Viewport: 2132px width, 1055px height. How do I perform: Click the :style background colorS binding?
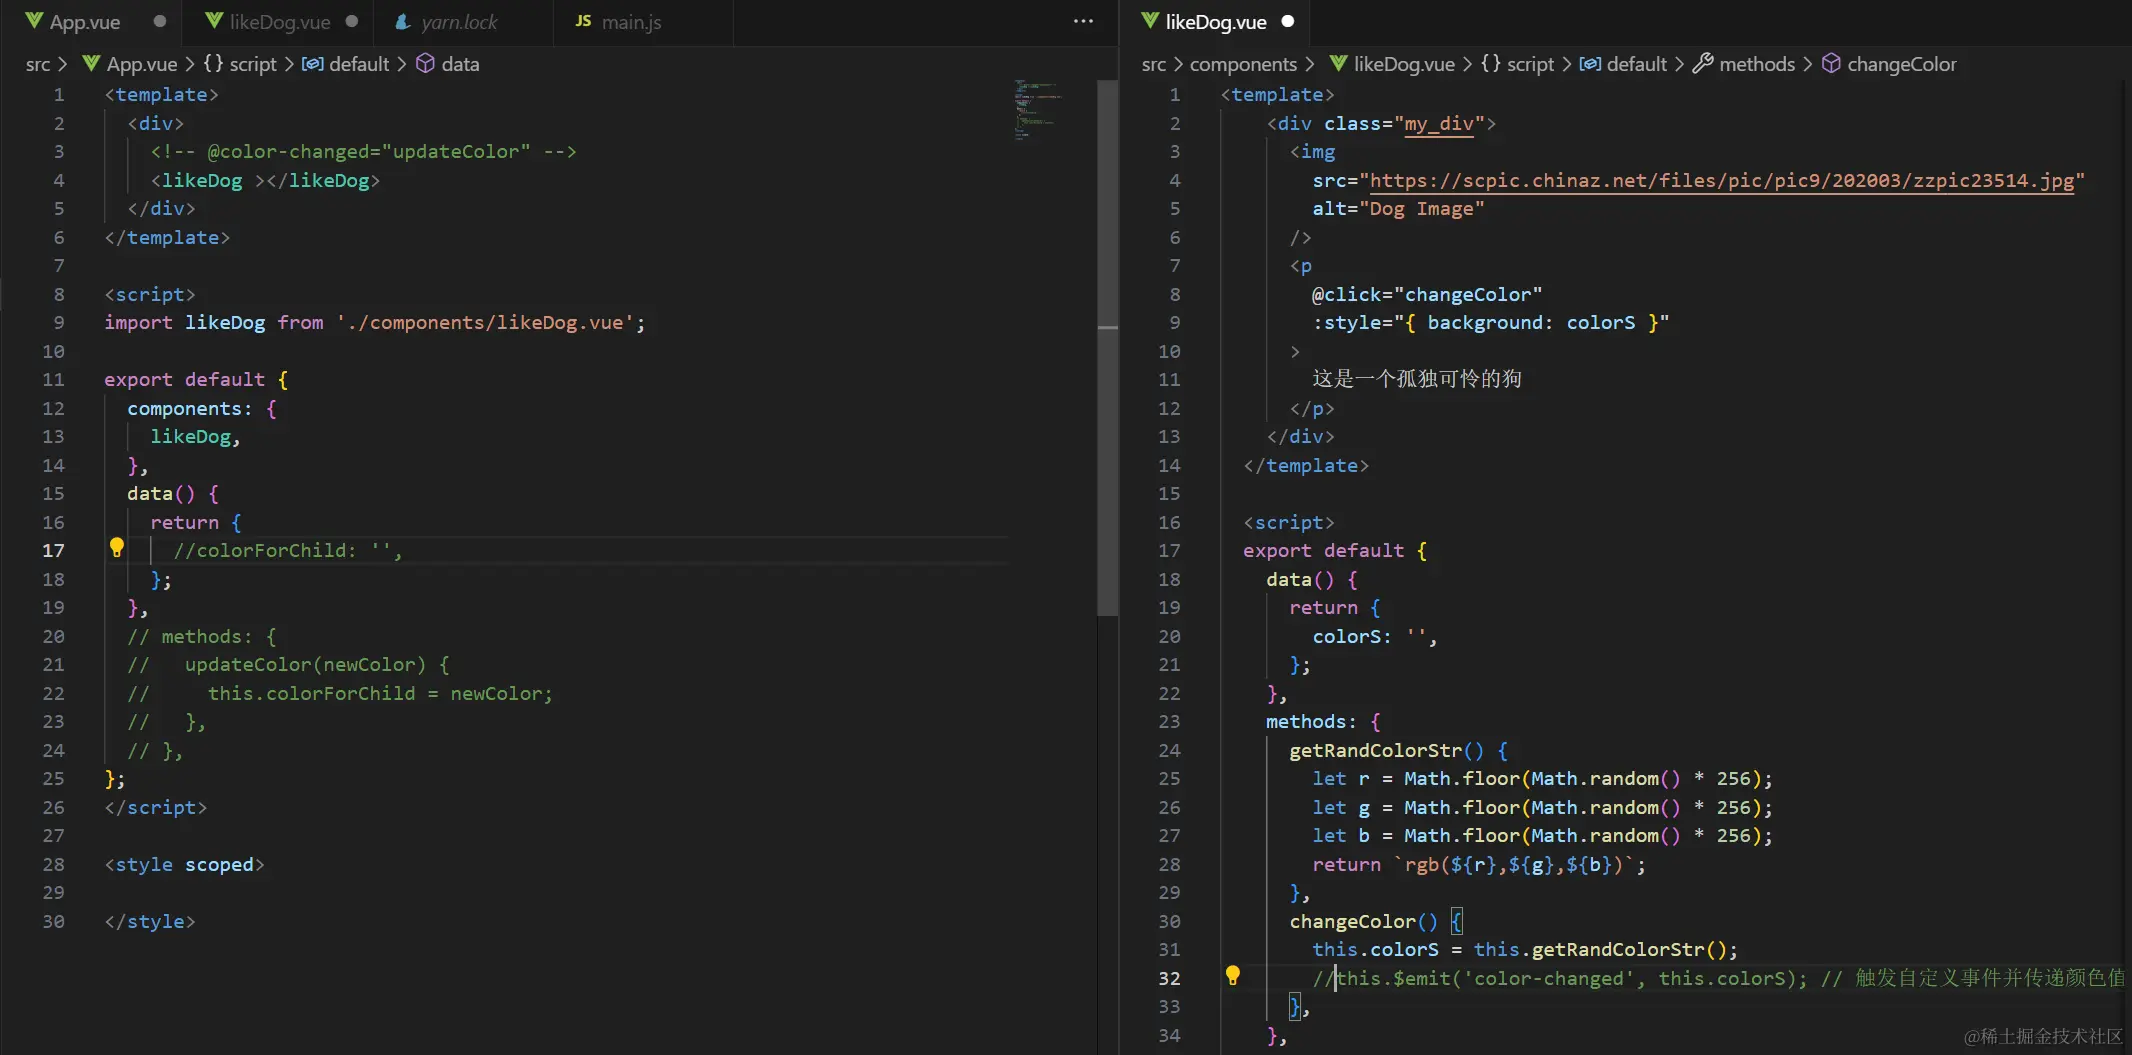(1490, 323)
